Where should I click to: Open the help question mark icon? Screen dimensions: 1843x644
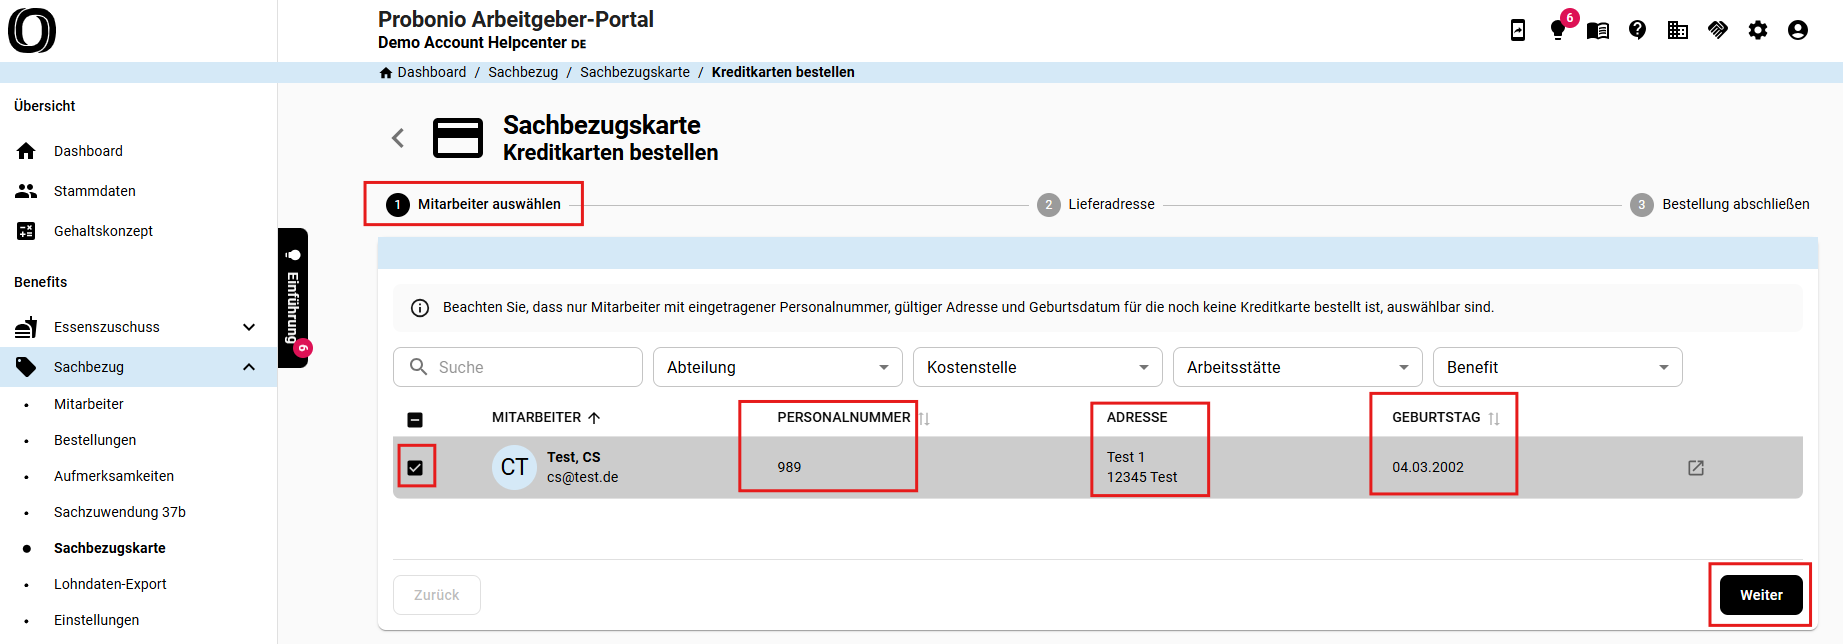coord(1638,30)
